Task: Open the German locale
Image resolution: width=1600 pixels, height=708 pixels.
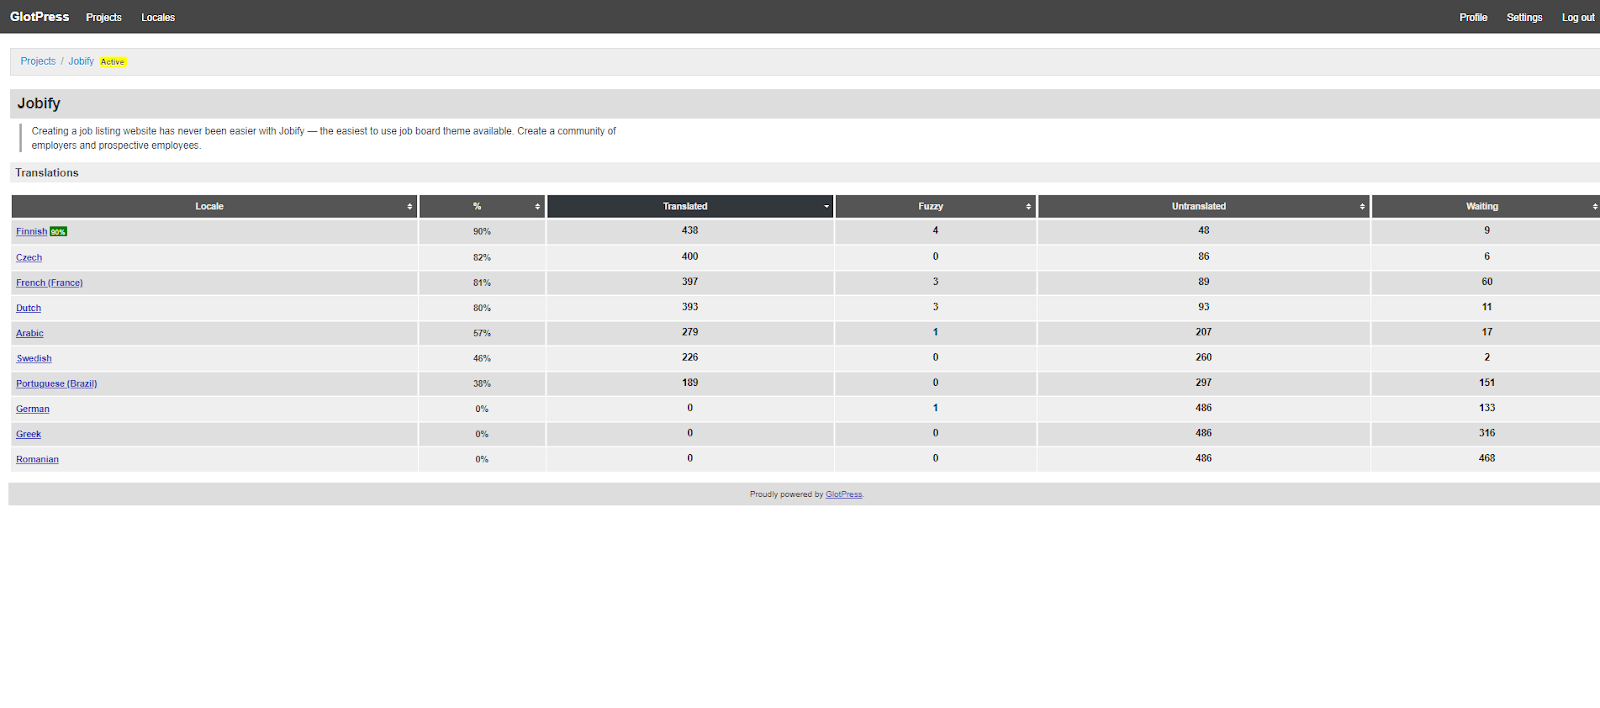Action: pyautogui.click(x=33, y=409)
